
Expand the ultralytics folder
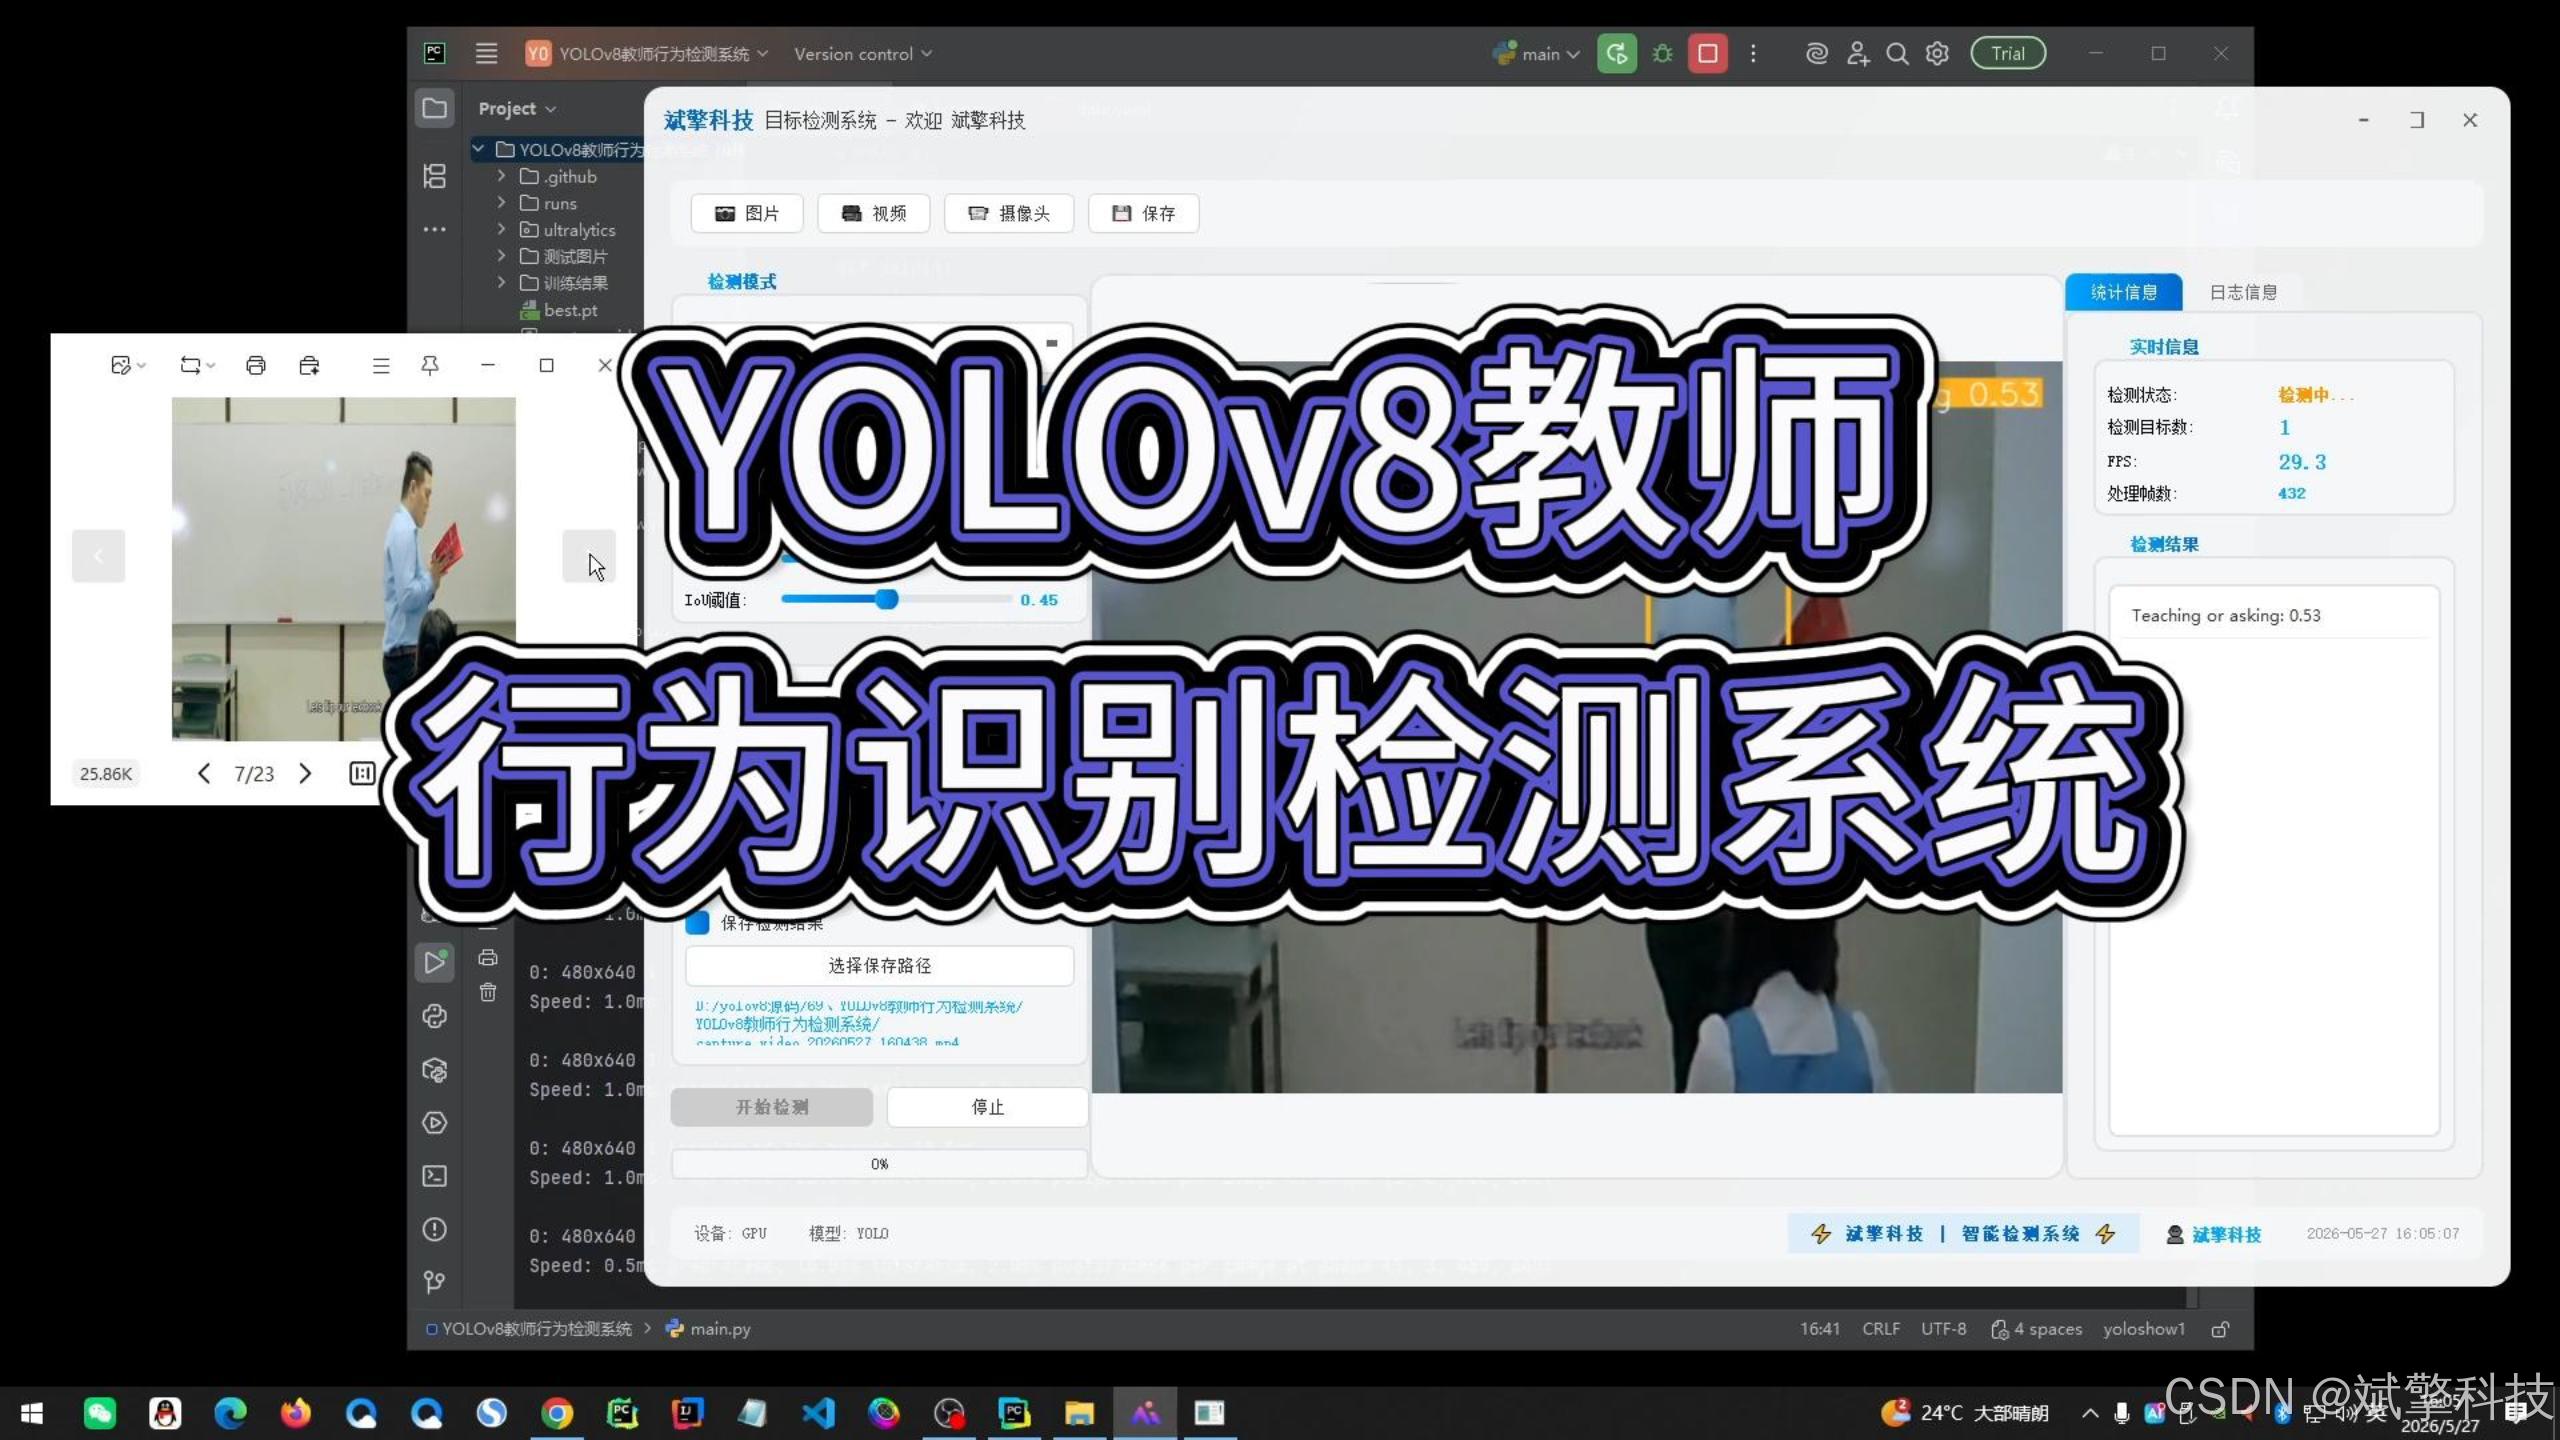point(502,230)
